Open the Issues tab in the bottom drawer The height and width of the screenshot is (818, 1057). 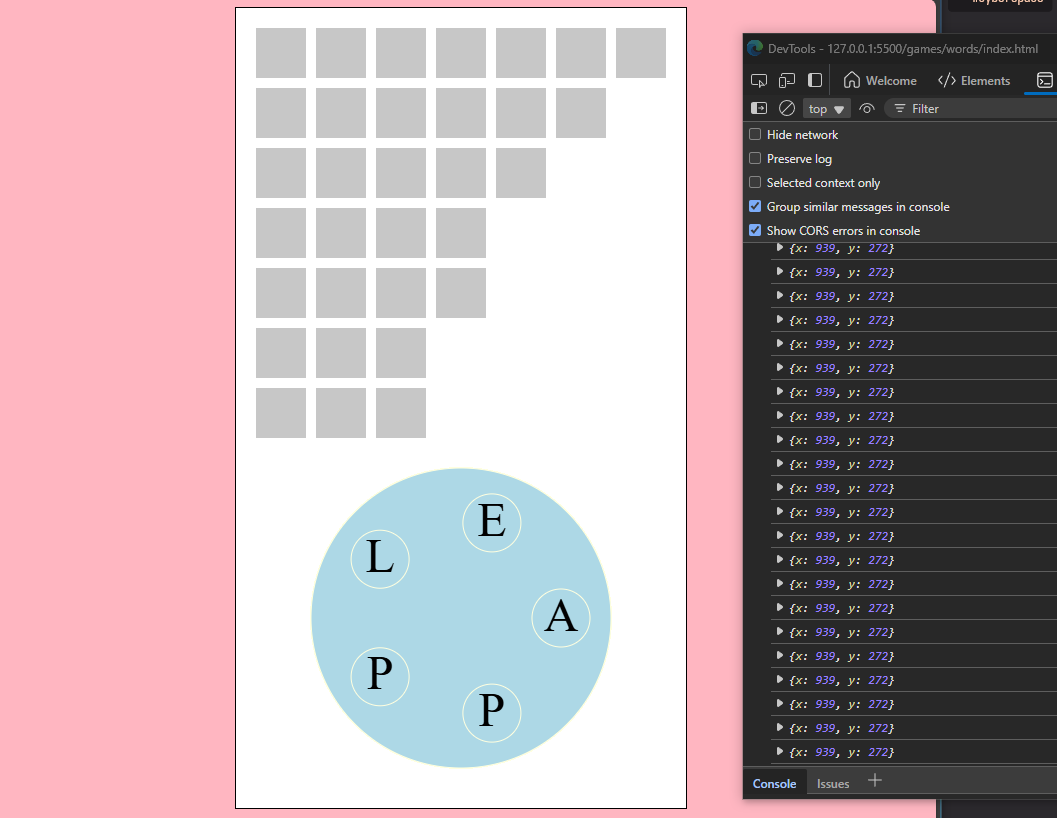(833, 784)
